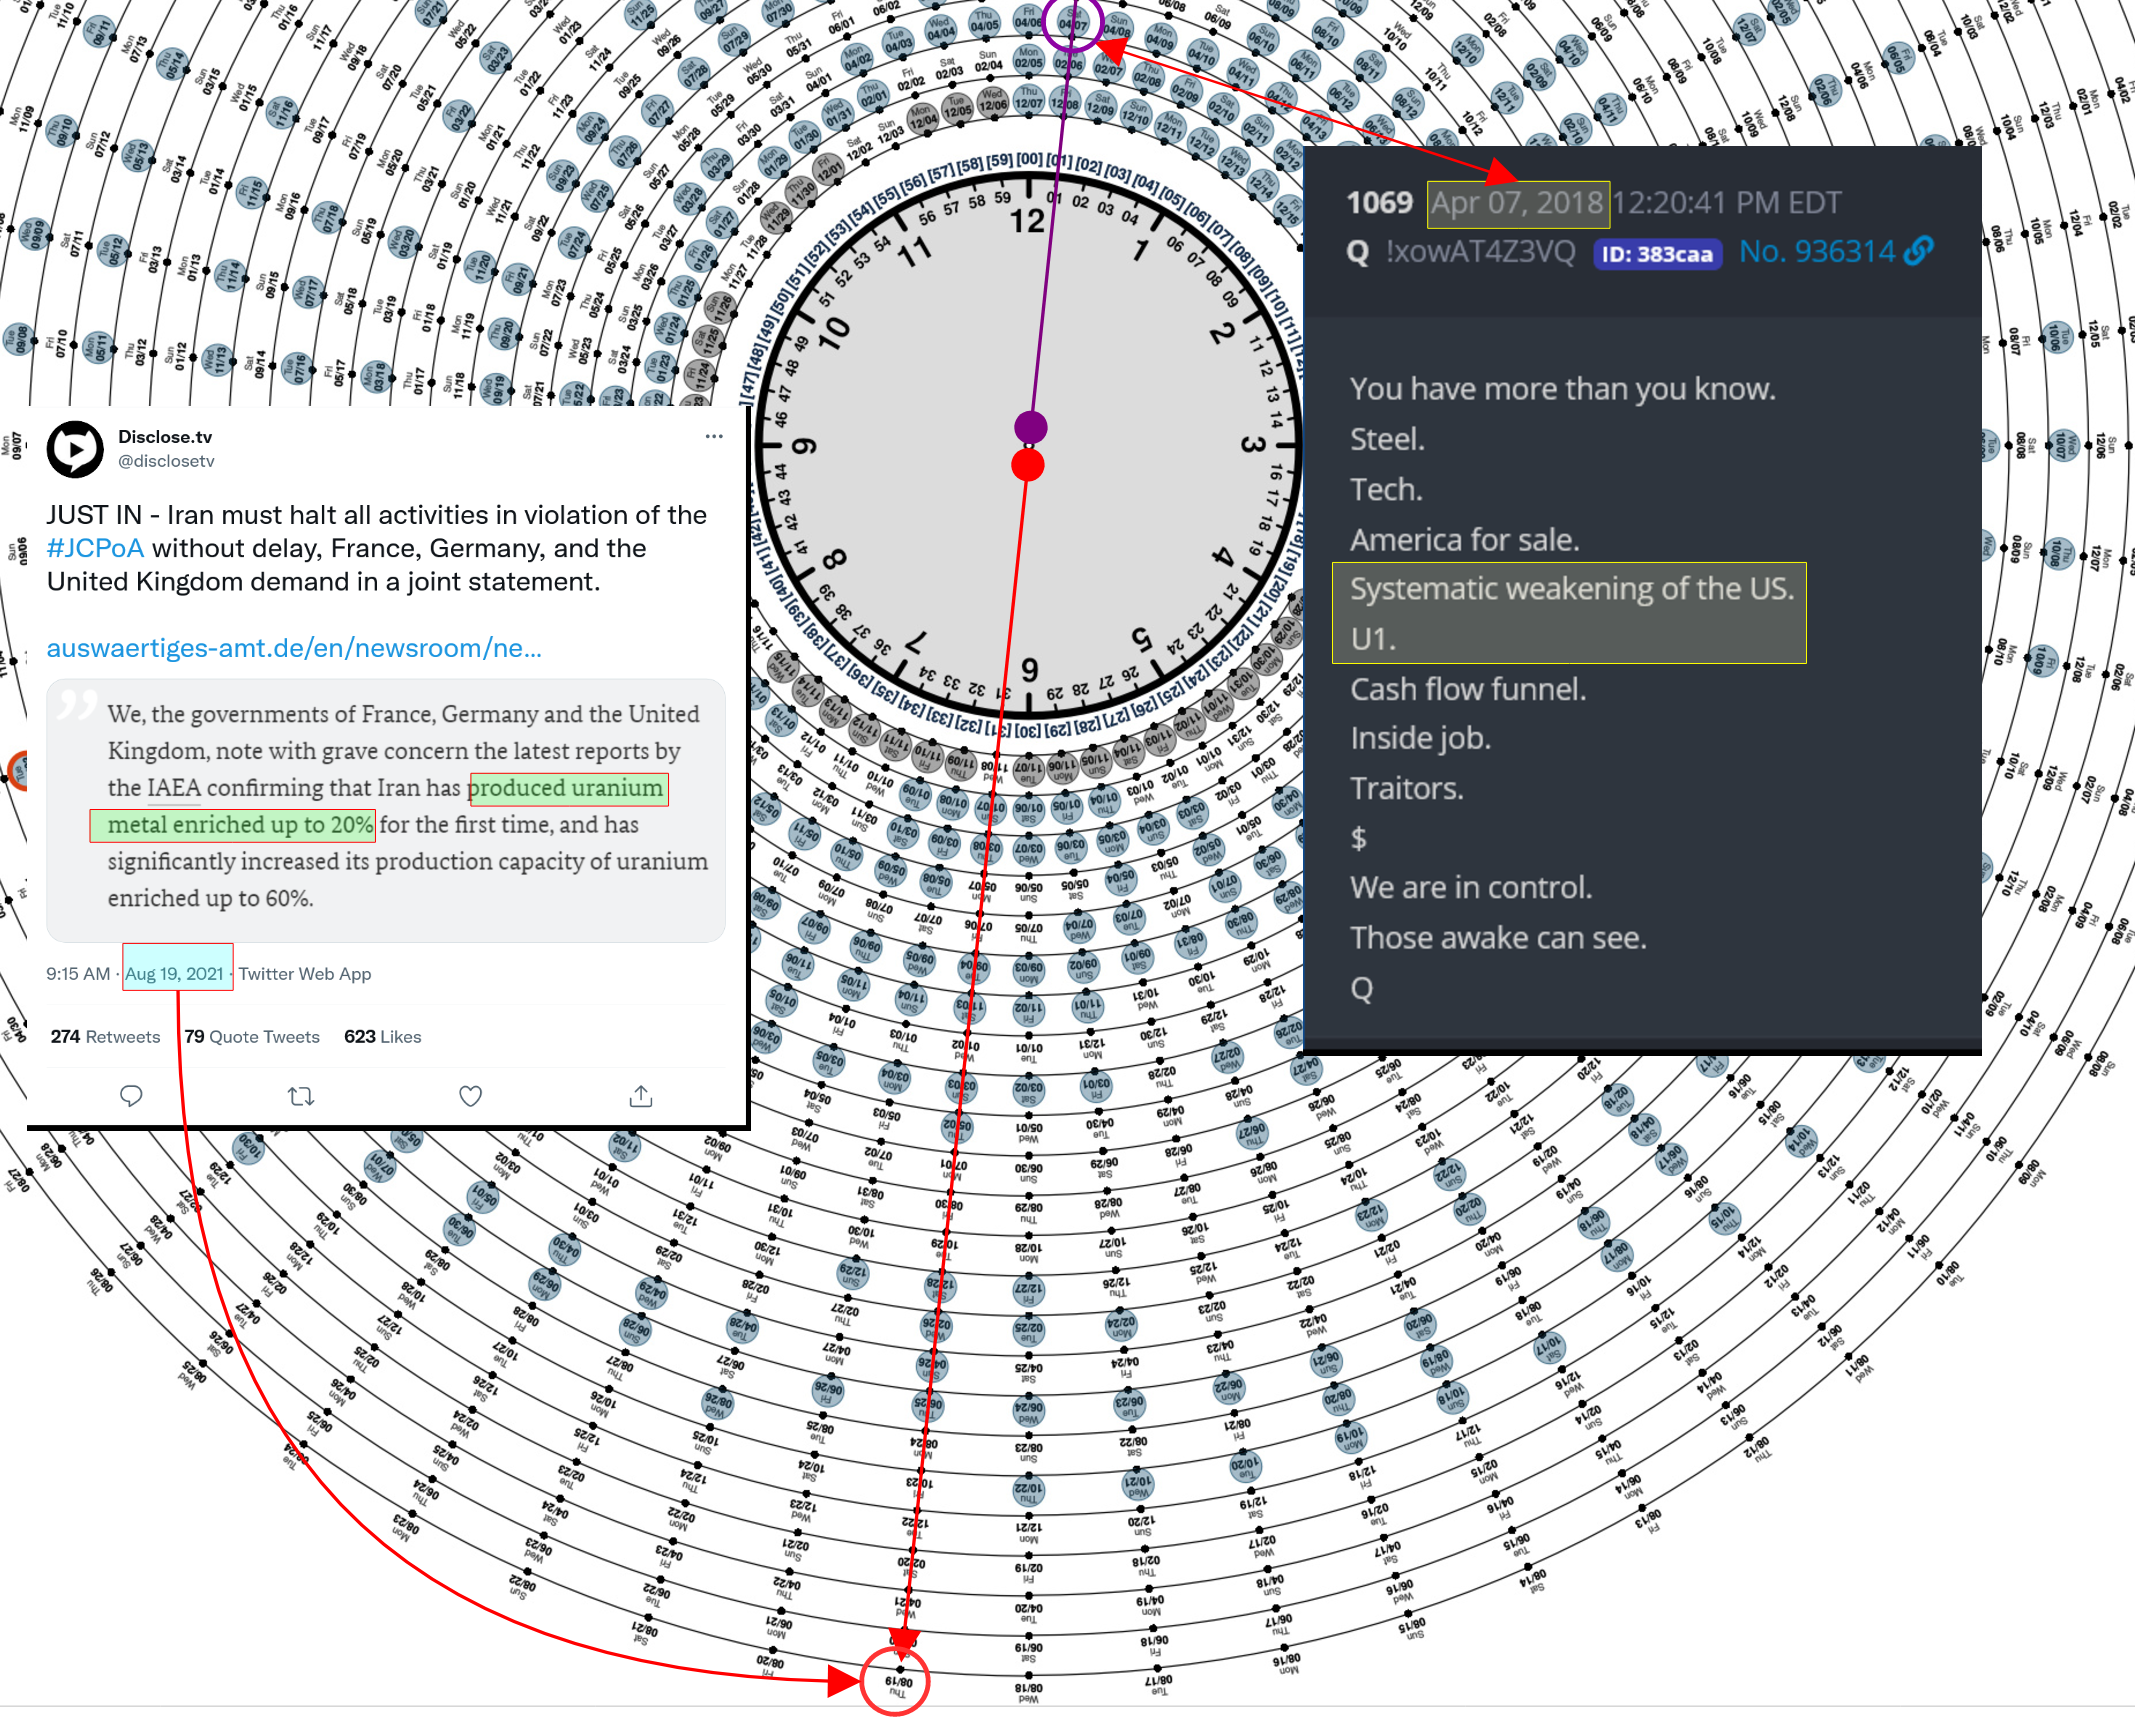Click the share upload icon on the tweet

pos(641,1096)
